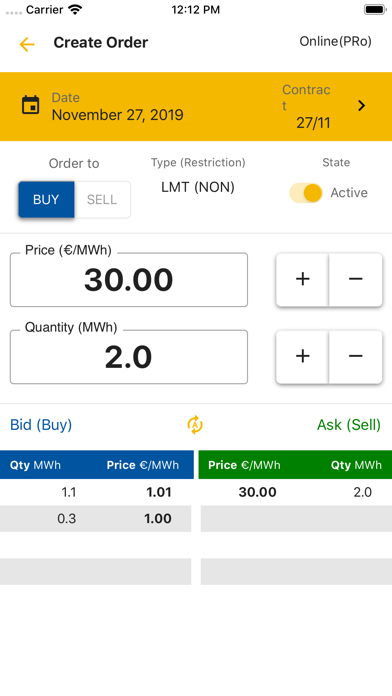This screenshot has width=392, height=696.
Task: Switch order side to SELL
Action: [x=102, y=199]
